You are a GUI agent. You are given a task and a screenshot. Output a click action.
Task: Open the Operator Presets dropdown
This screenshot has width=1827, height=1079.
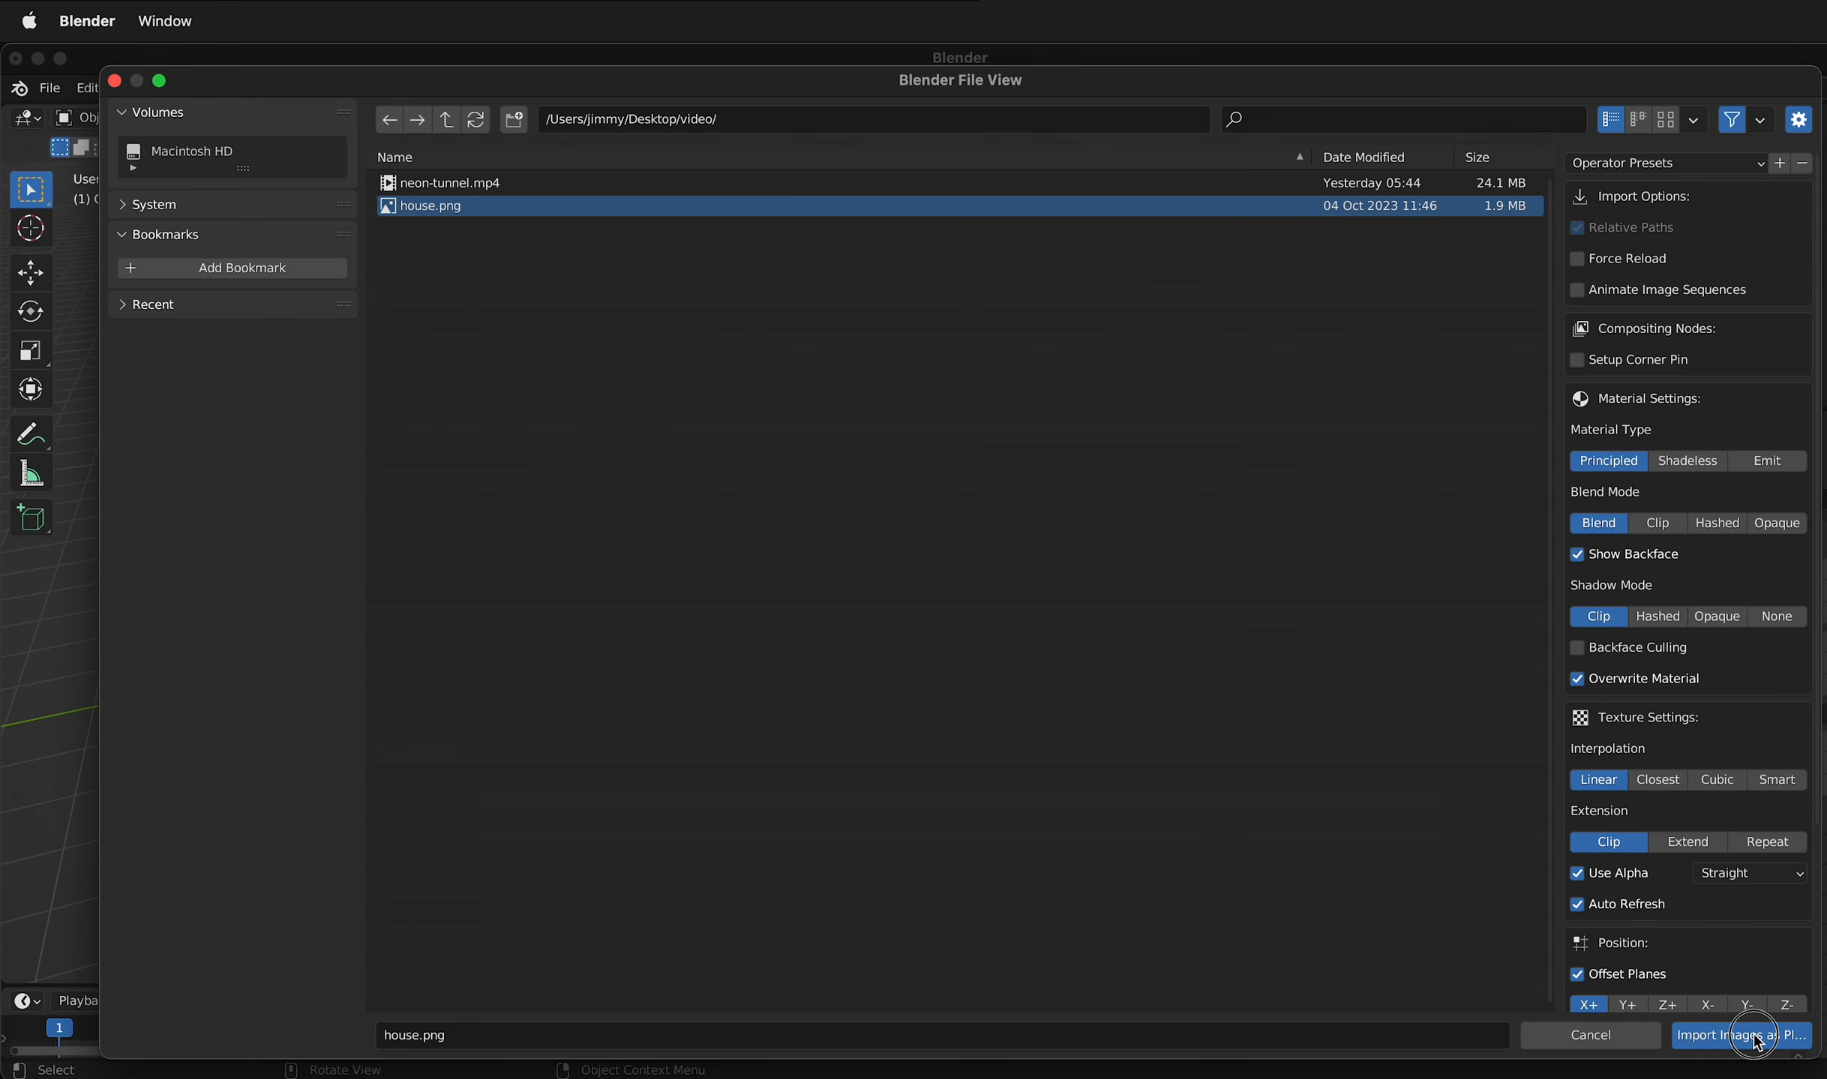(x=1667, y=163)
